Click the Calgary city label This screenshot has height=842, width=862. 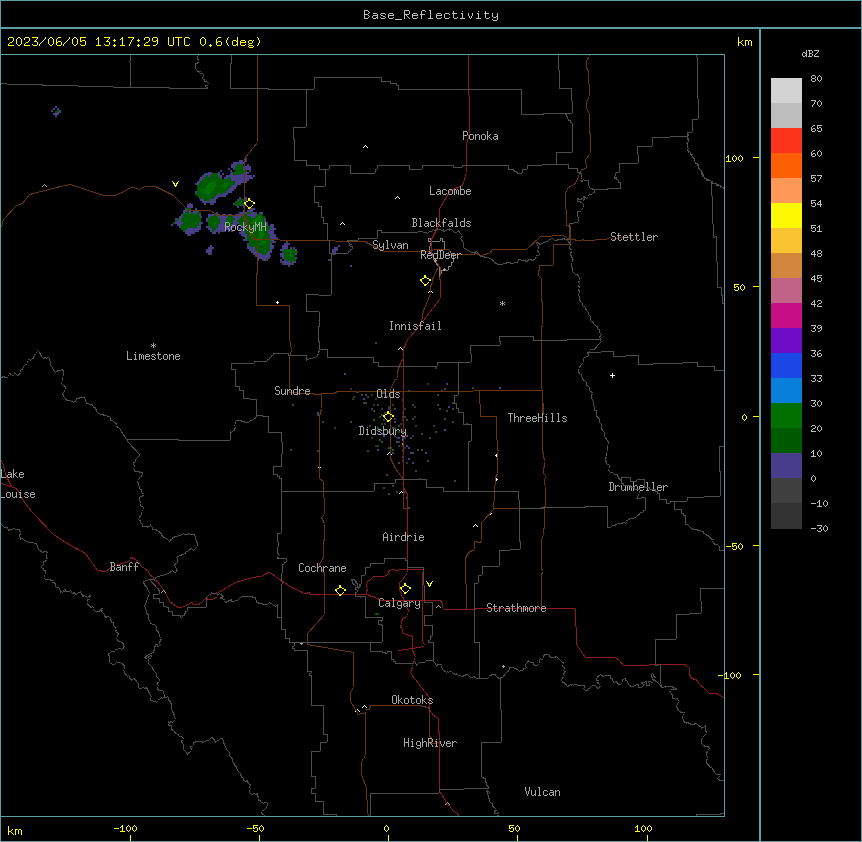[x=399, y=603]
